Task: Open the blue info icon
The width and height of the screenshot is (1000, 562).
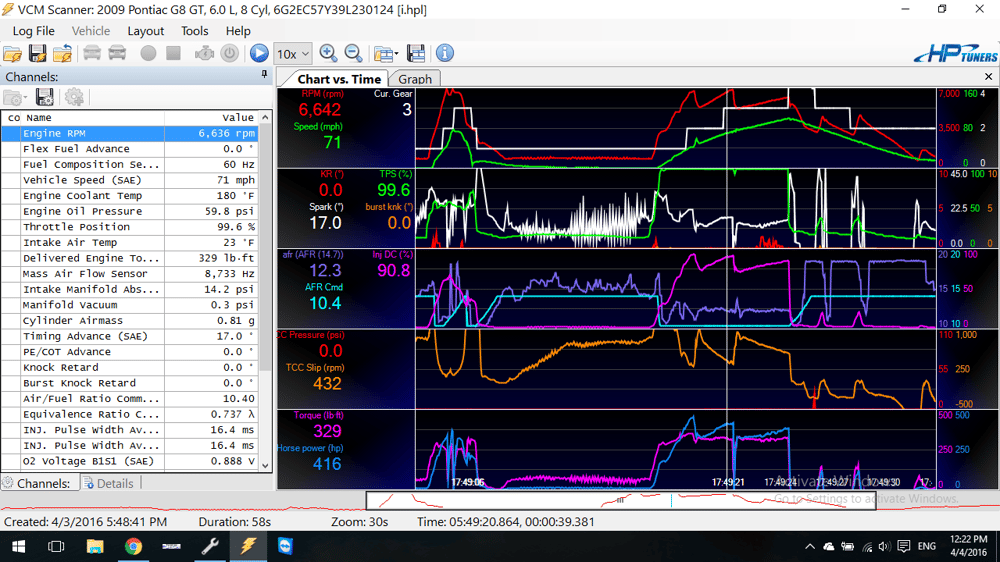Action: pyautogui.click(x=445, y=54)
